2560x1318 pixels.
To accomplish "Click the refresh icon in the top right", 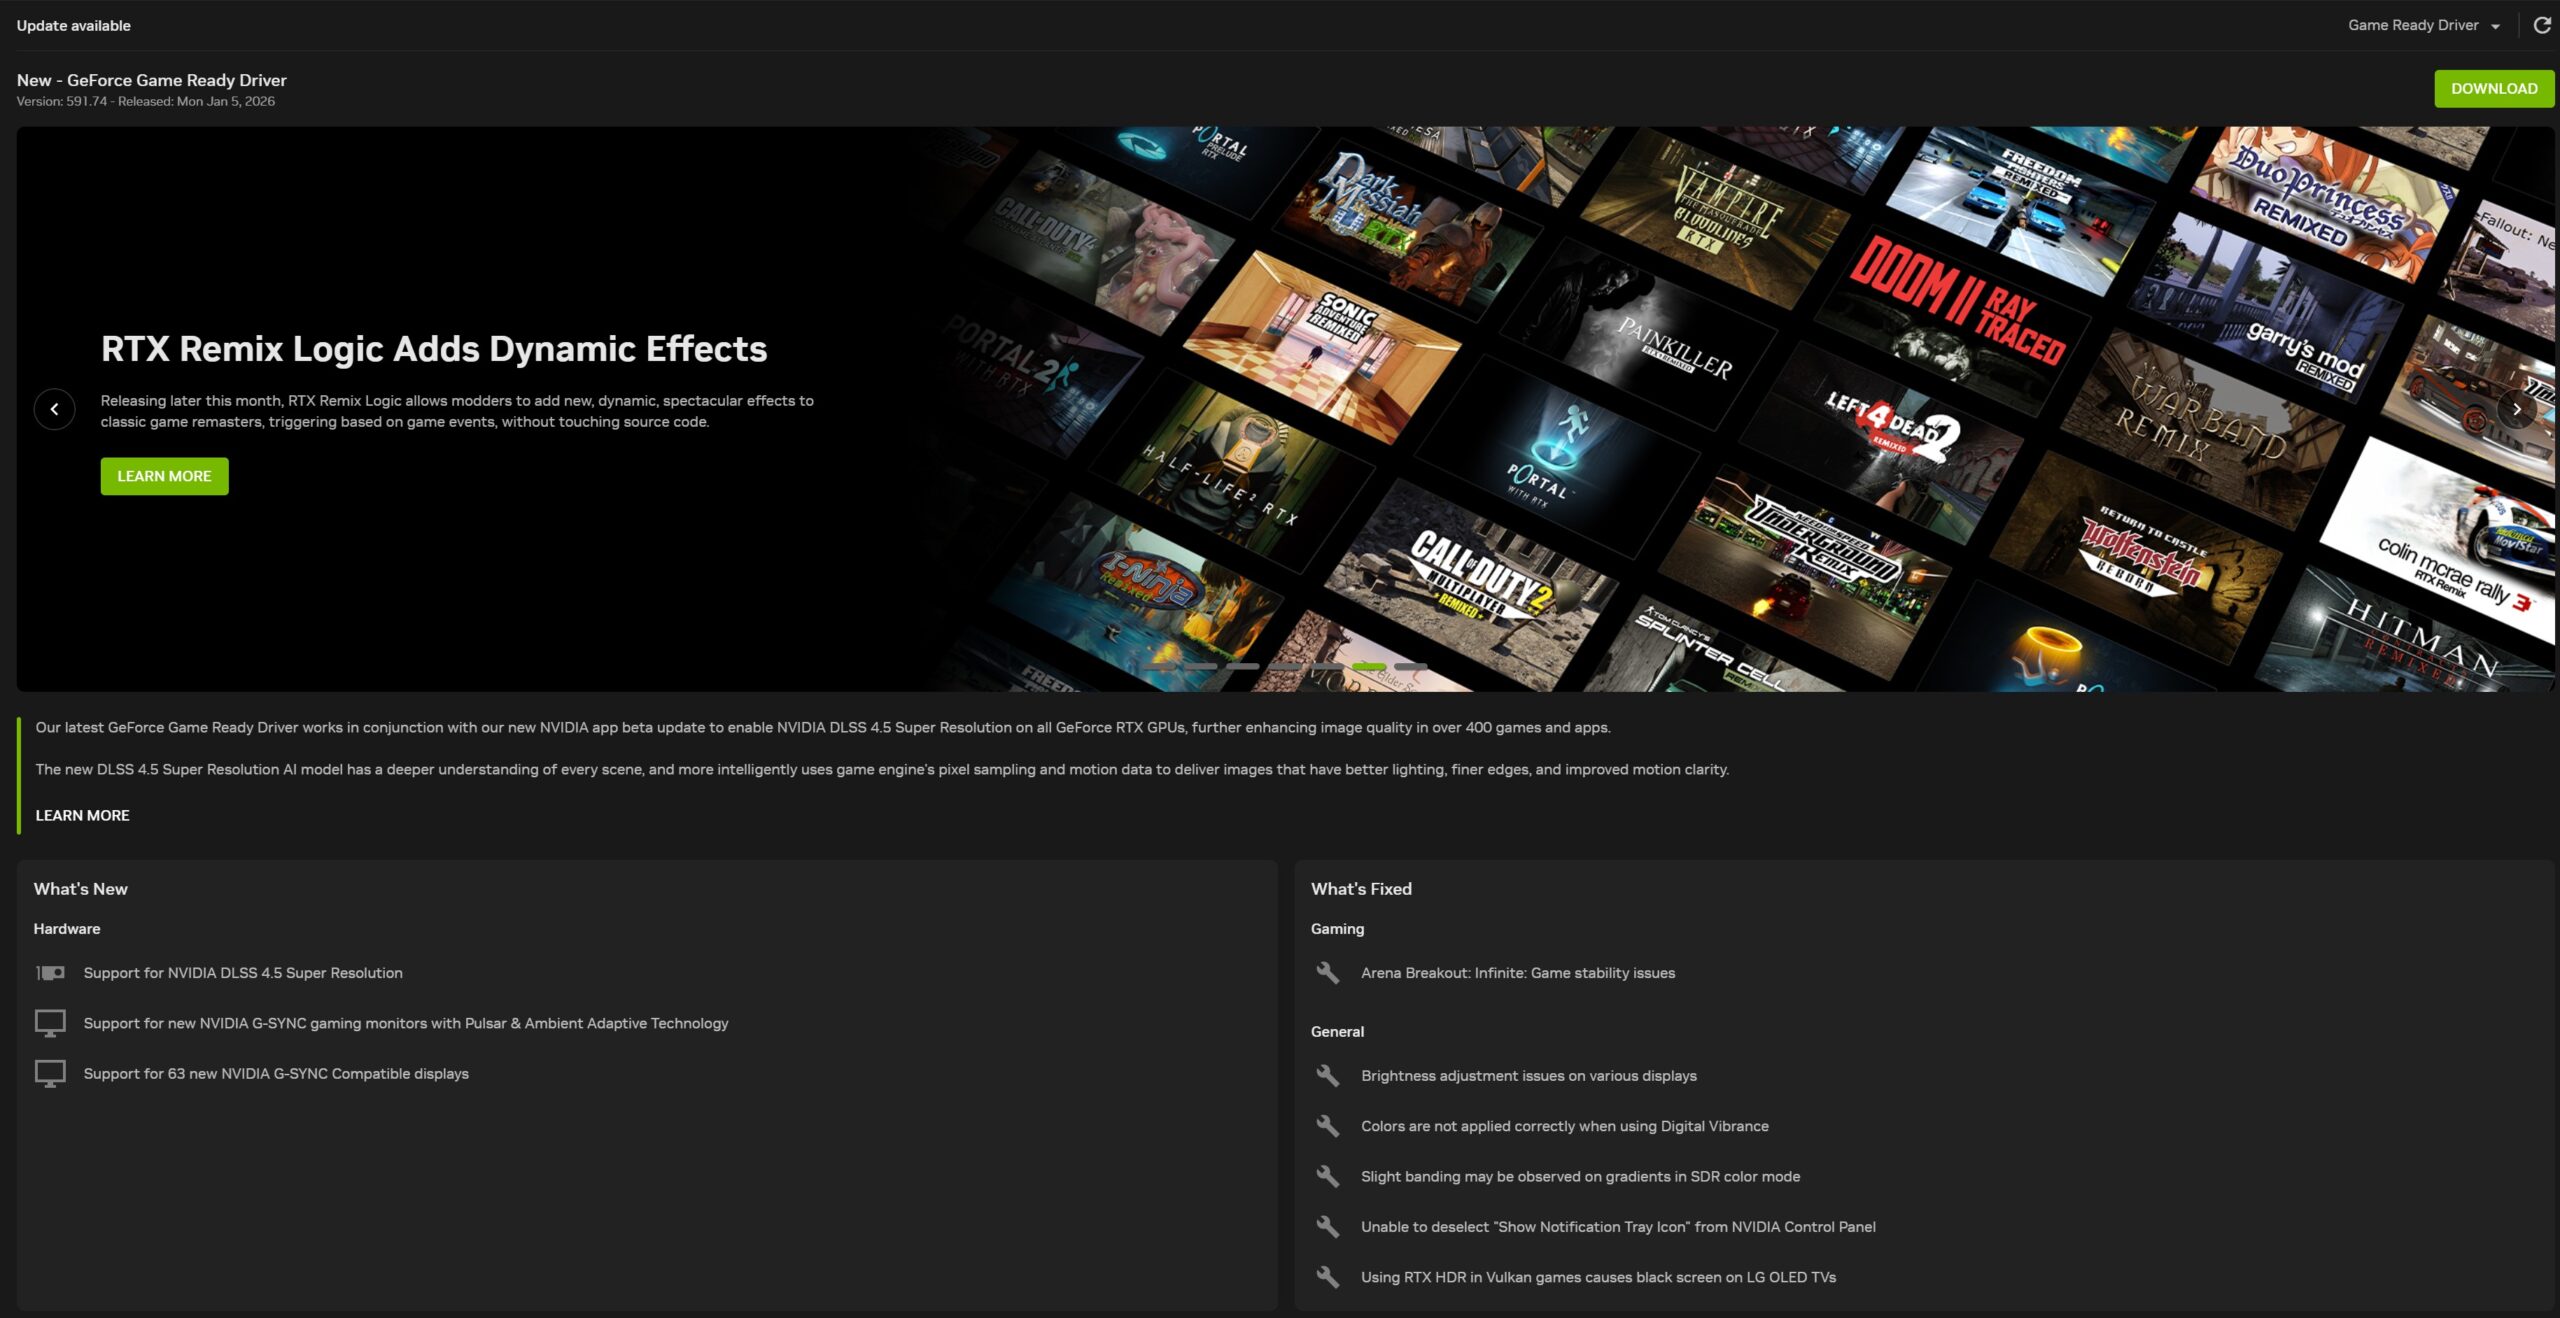I will pyautogui.click(x=2541, y=25).
